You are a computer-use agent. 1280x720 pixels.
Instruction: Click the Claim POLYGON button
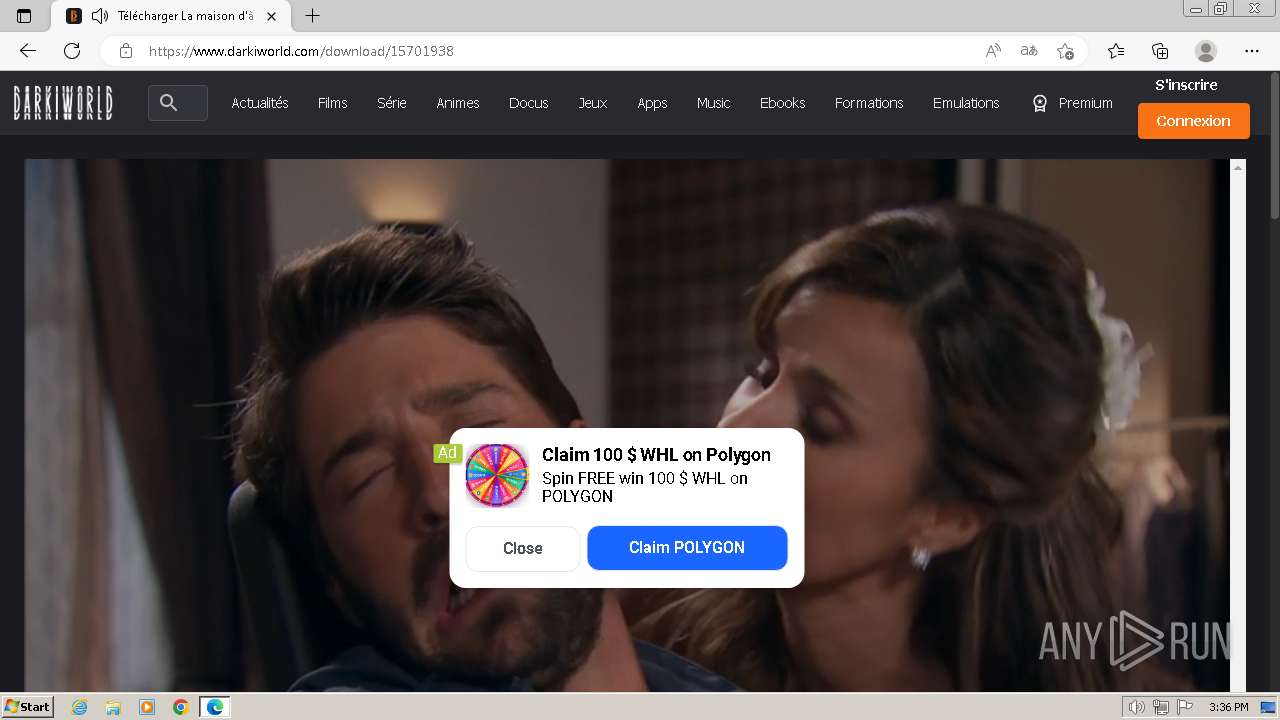[687, 548]
